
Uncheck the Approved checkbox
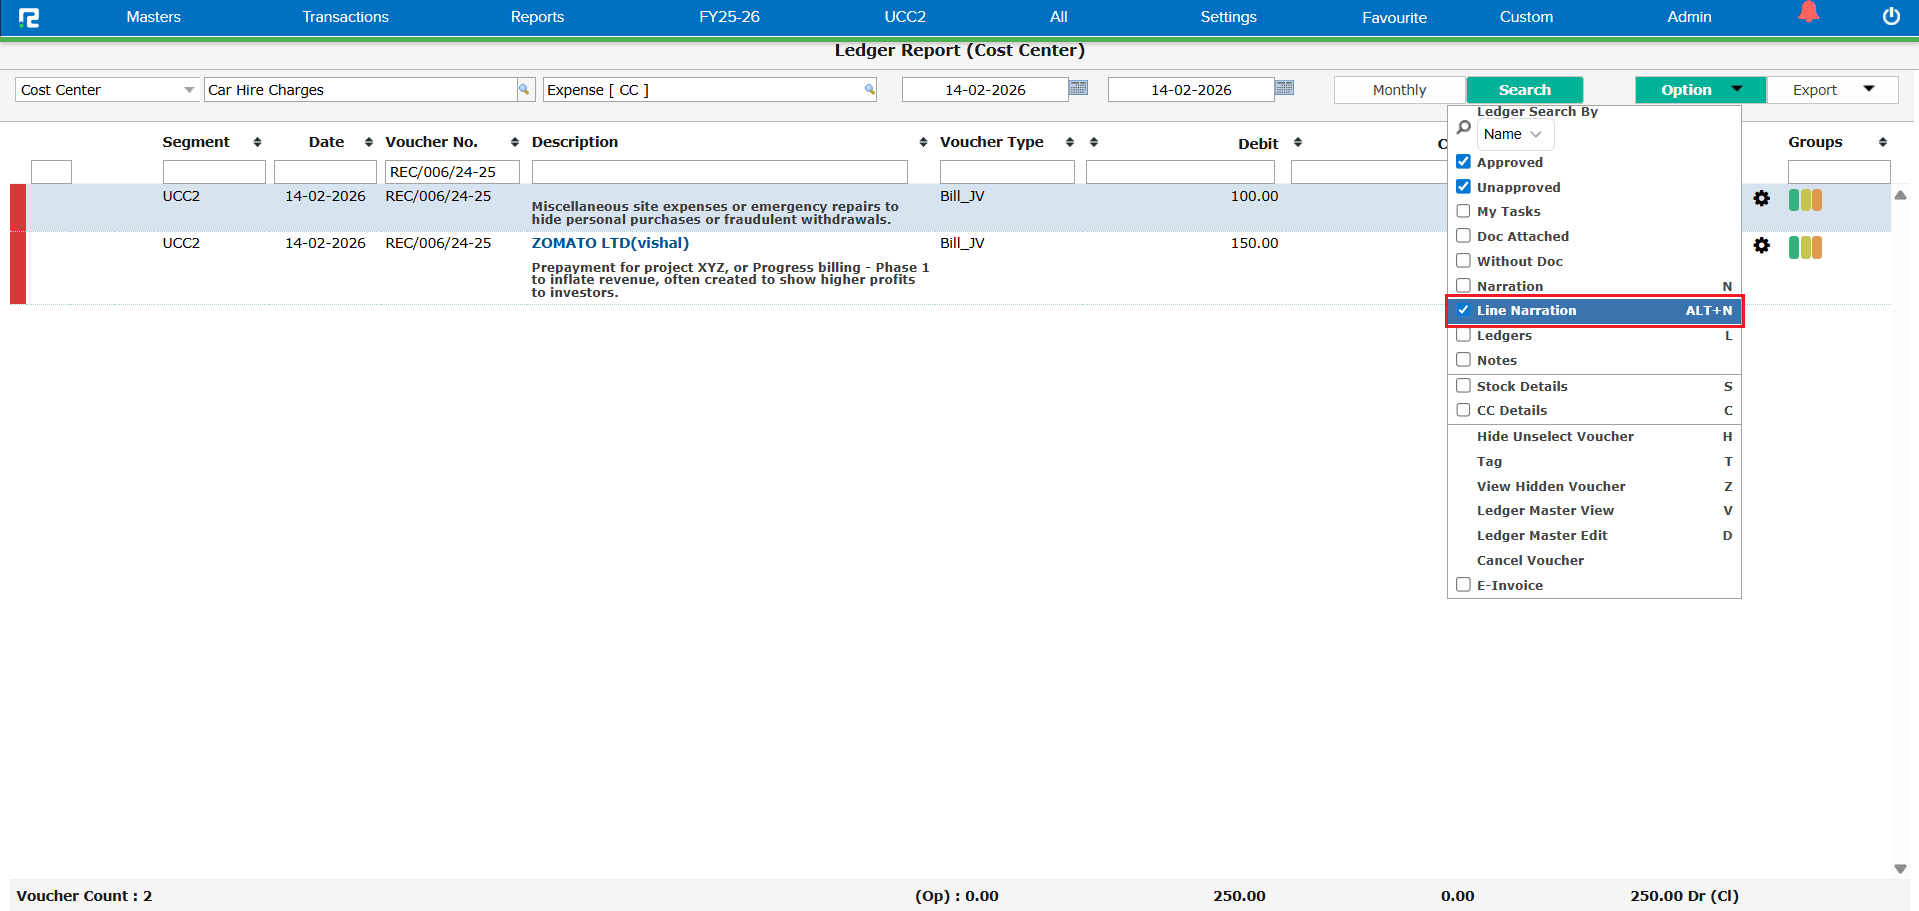click(1463, 162)
